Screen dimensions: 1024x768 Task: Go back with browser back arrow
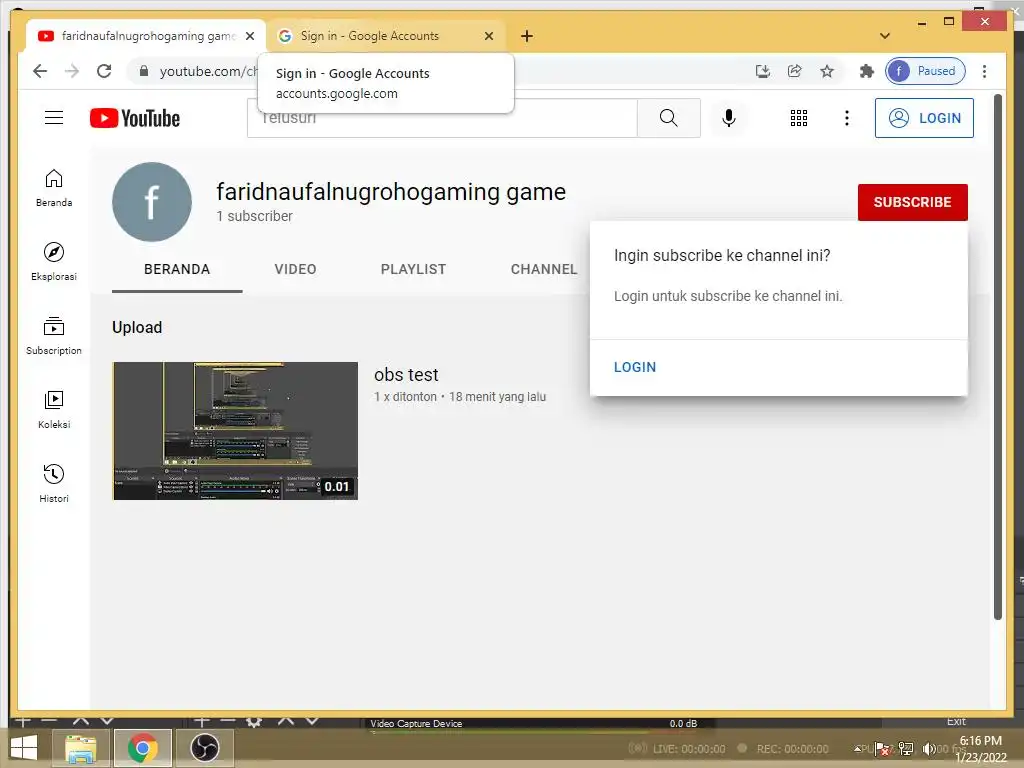(40, 71)
